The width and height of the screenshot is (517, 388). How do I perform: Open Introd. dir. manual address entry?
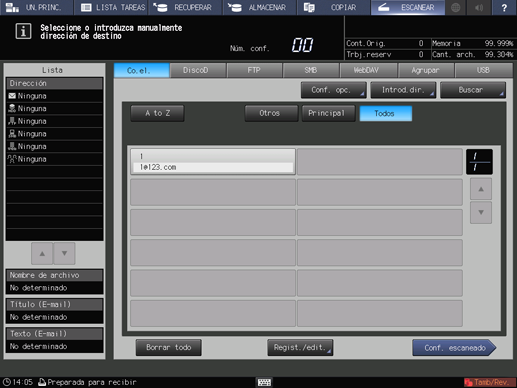(403, 90)
